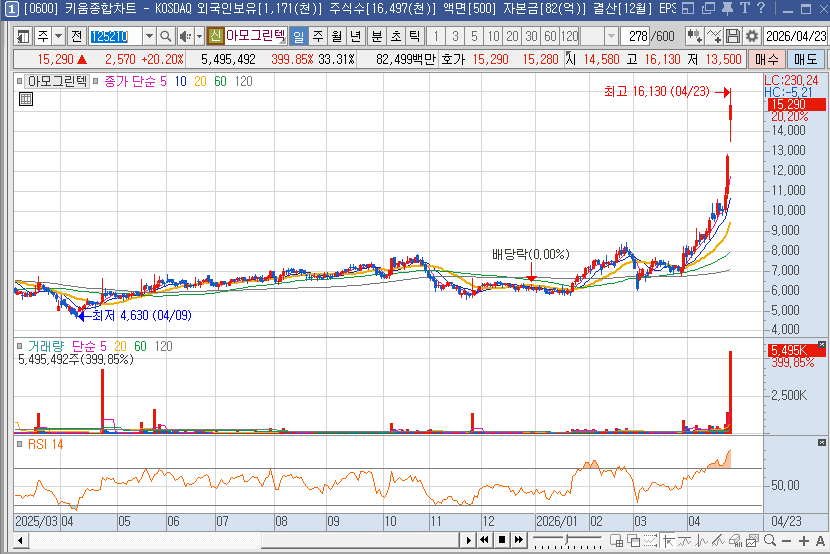Select the 5 interval button
Viewport: 830px width, 554px height.
pos(474,37)
